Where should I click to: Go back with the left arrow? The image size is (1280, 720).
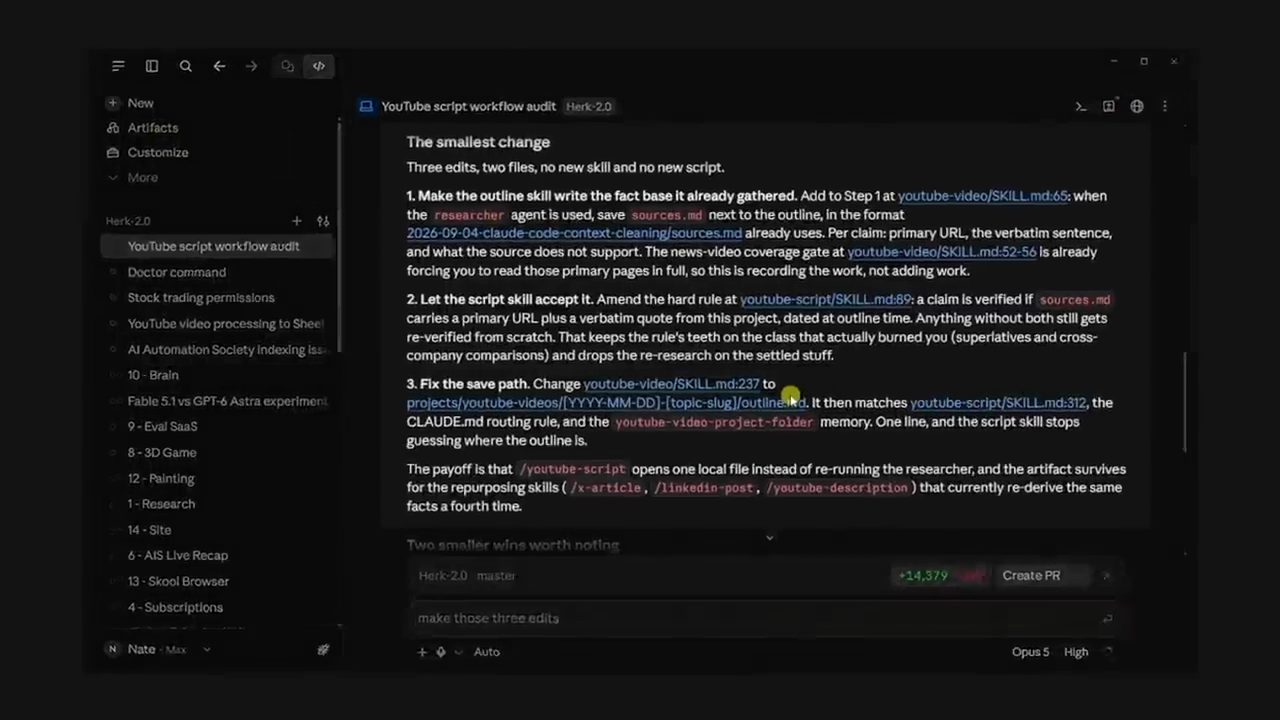click(x=219, y=66)
